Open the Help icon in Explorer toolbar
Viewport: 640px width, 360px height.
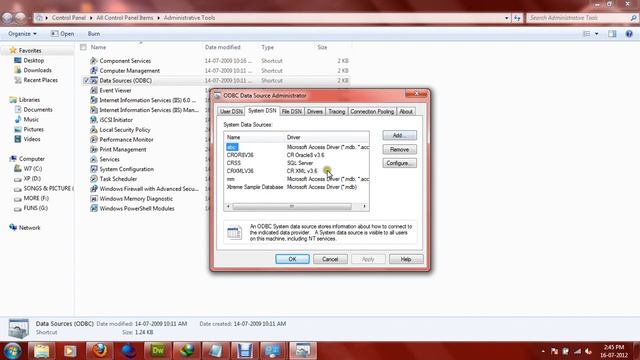click(629, 34)
